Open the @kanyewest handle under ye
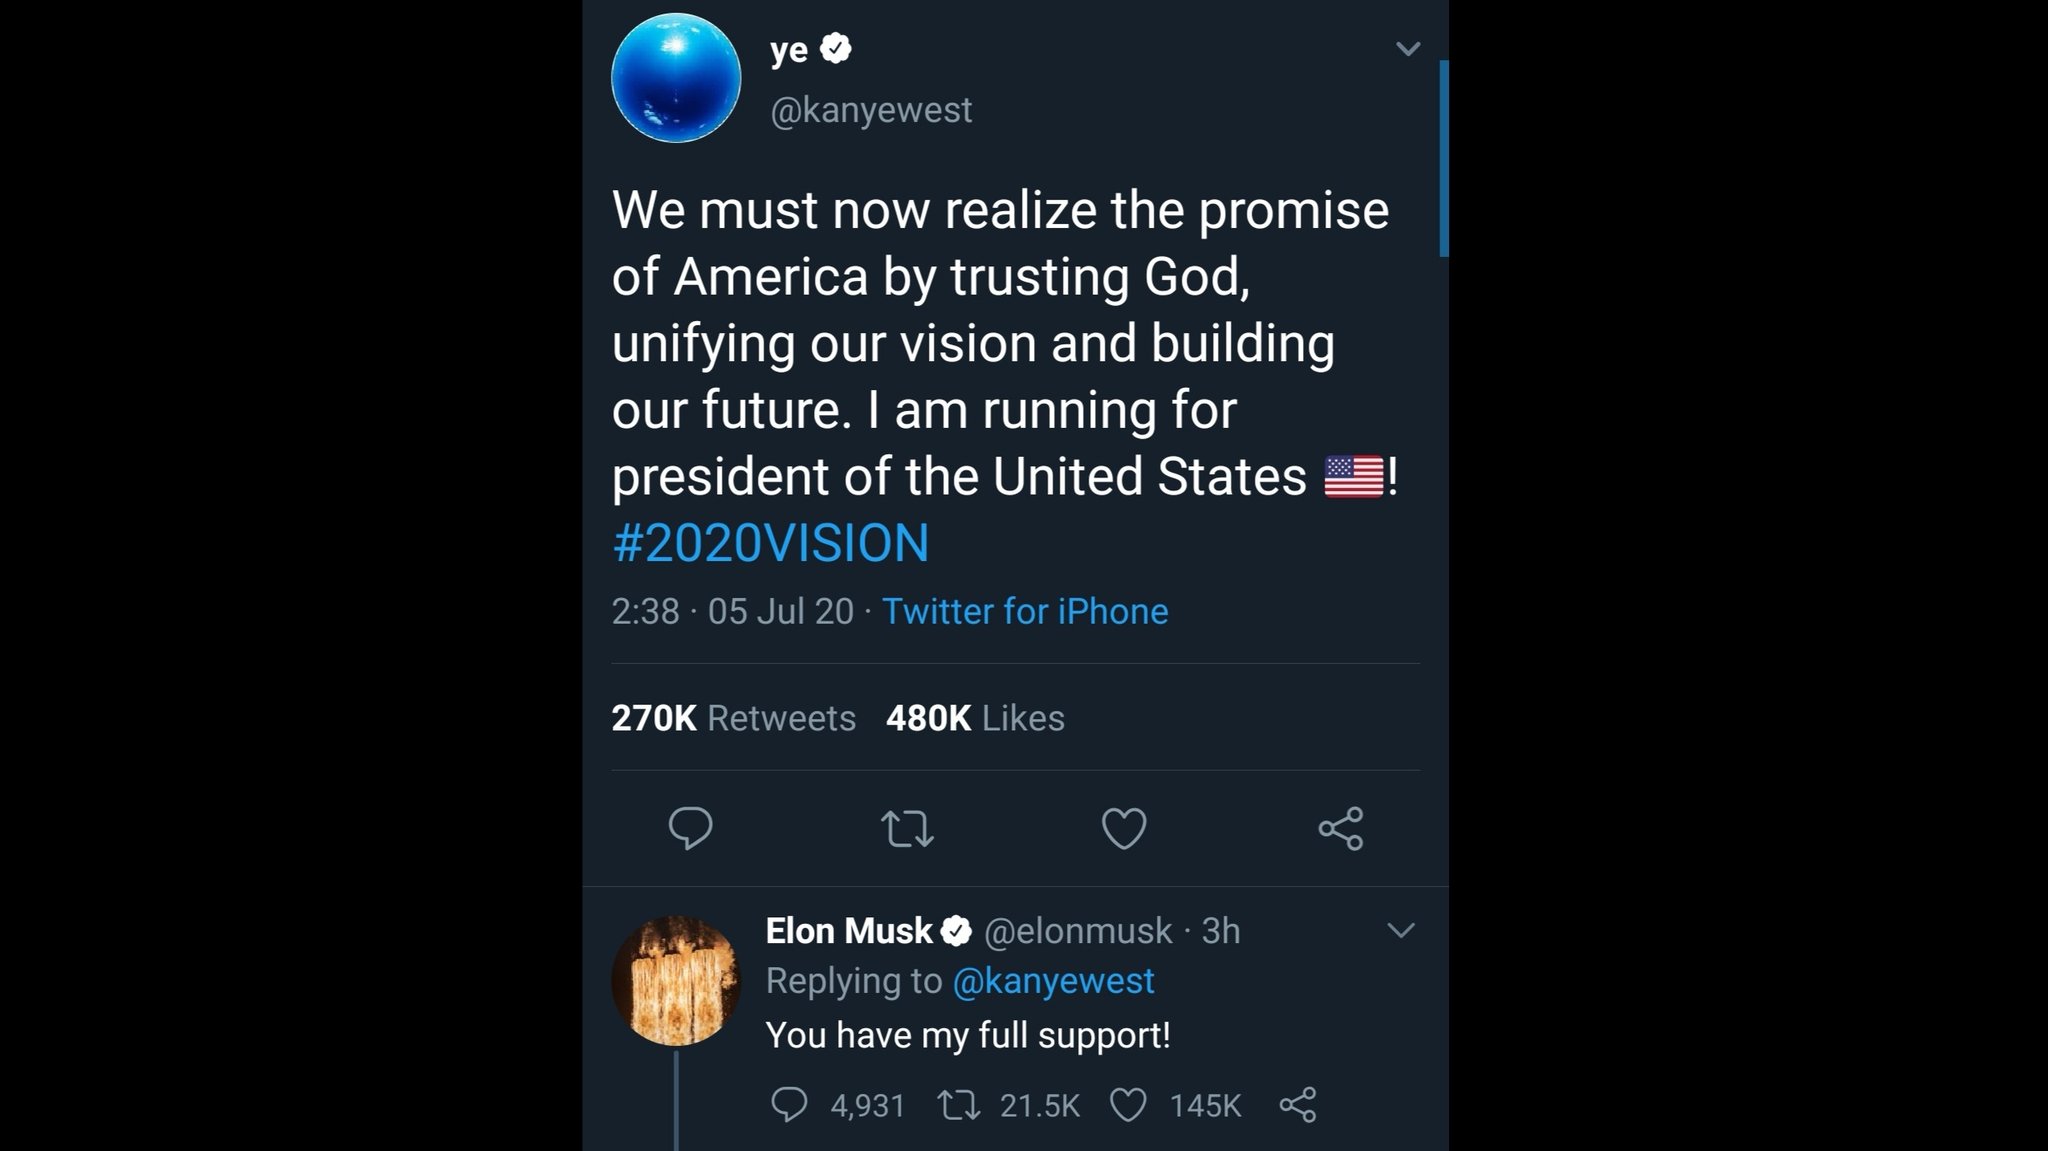The height and width of the screenshot is (1151, 2048). coord(871,110)
